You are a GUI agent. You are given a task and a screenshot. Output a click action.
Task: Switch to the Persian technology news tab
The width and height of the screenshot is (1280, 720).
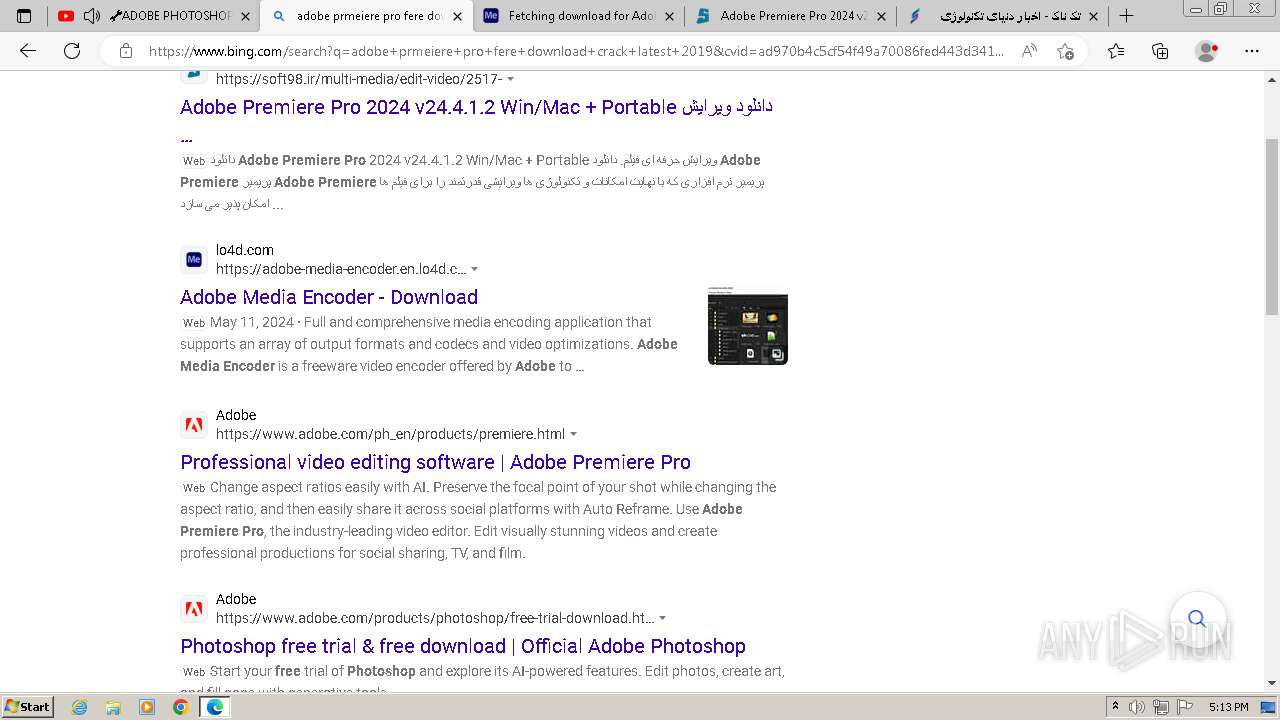point(1003,16)
